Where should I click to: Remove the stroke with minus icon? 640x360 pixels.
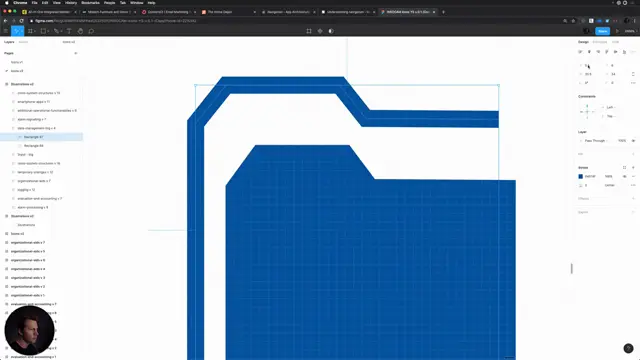[x=633, y=176]
